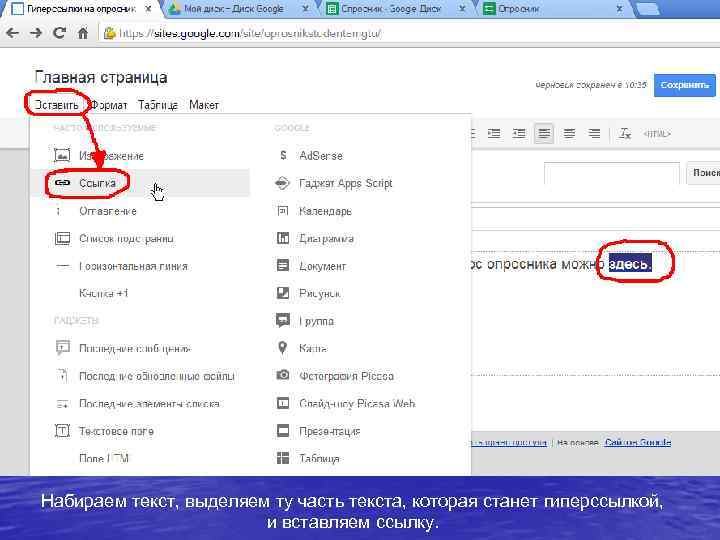The width and height of the screenshot is (720, 540).
Task: Click the AdSense dollar icon
Action: 283,156
